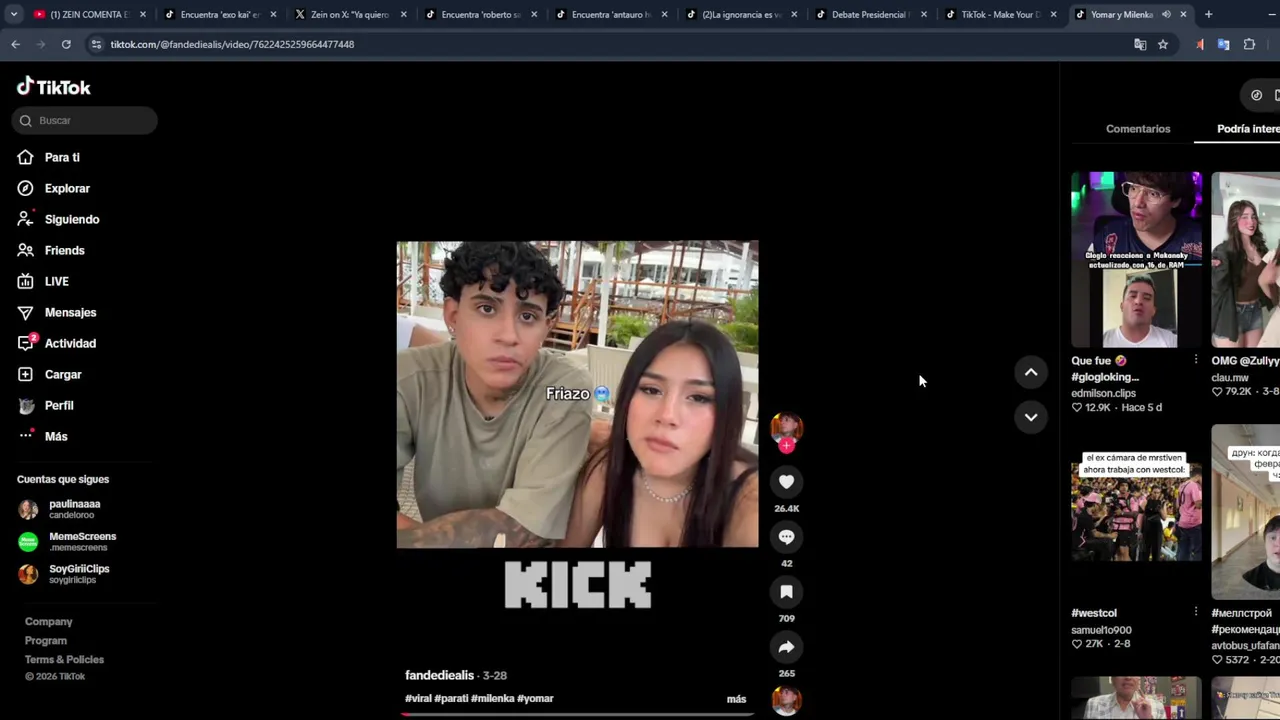
Task: Expand Company footer section
Action: click(48, 621)
